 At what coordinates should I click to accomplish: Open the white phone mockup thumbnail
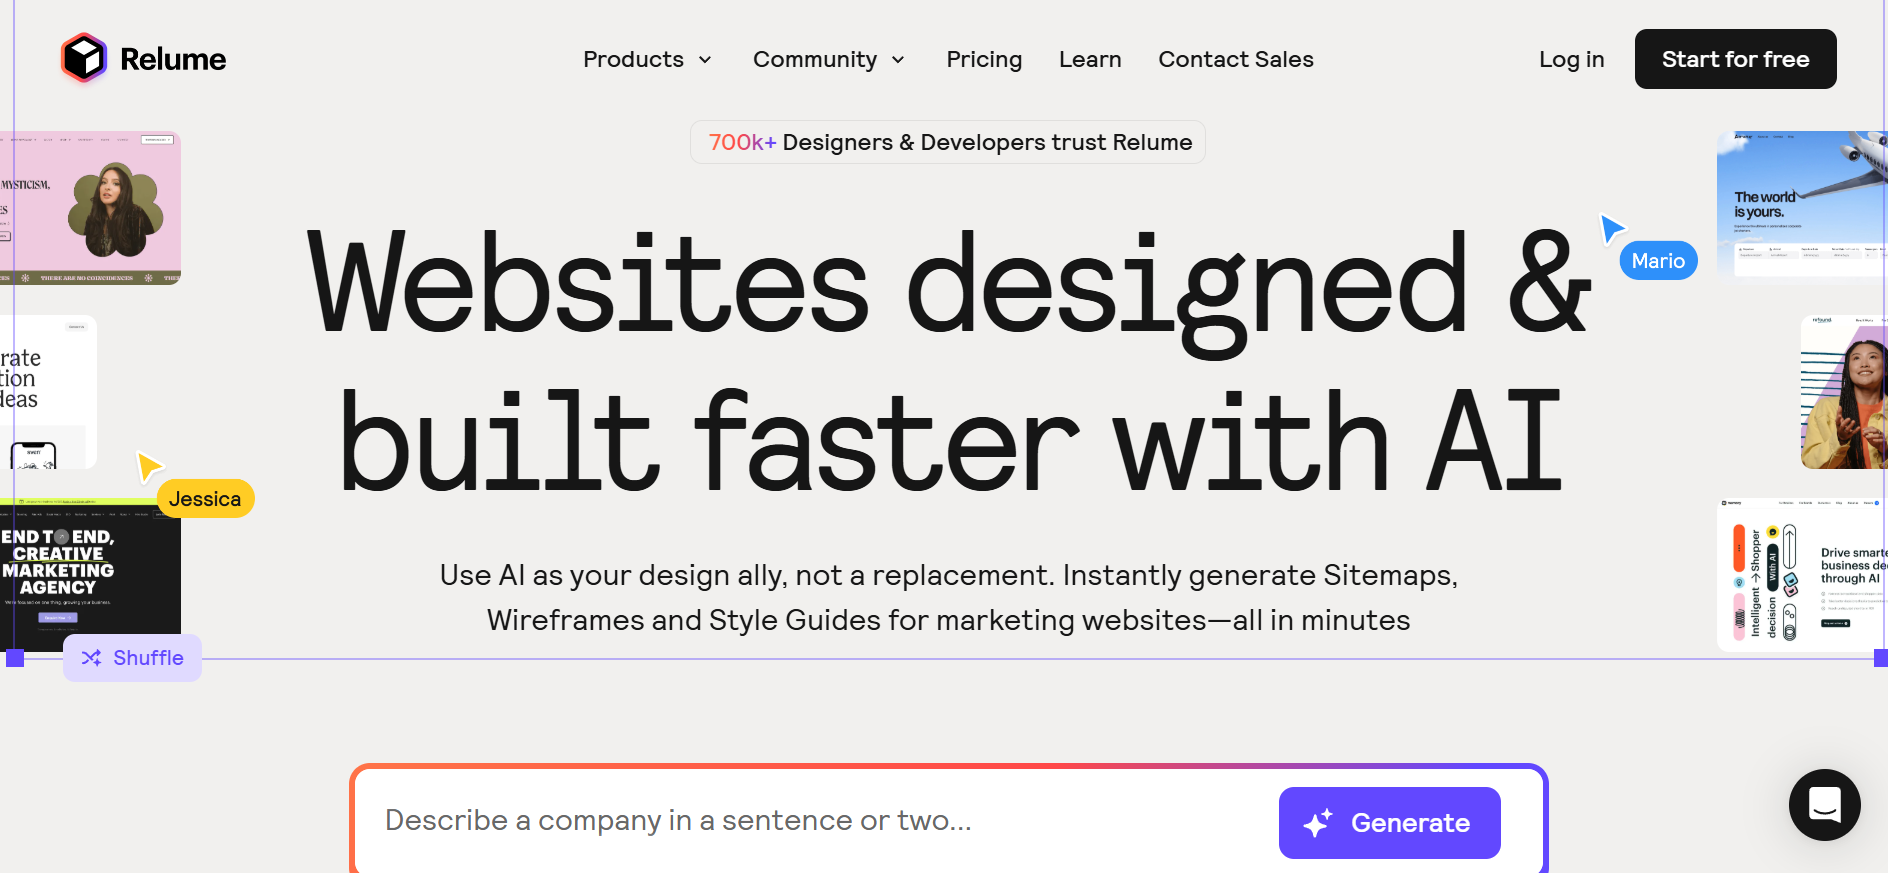(48, 392)
